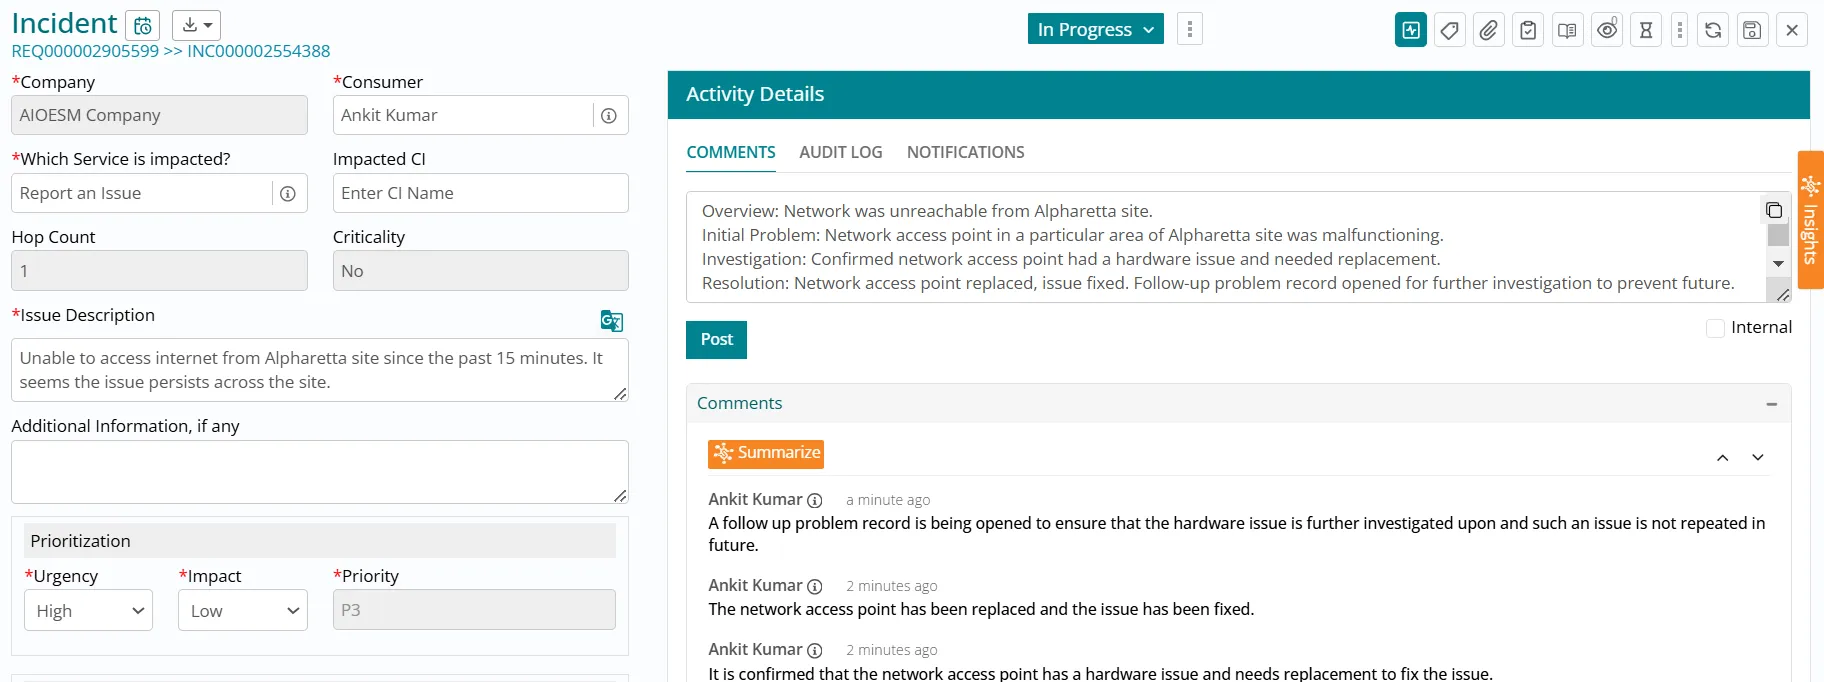
Task: Click the clipboard checklist icon
Action: [1528, 30]
